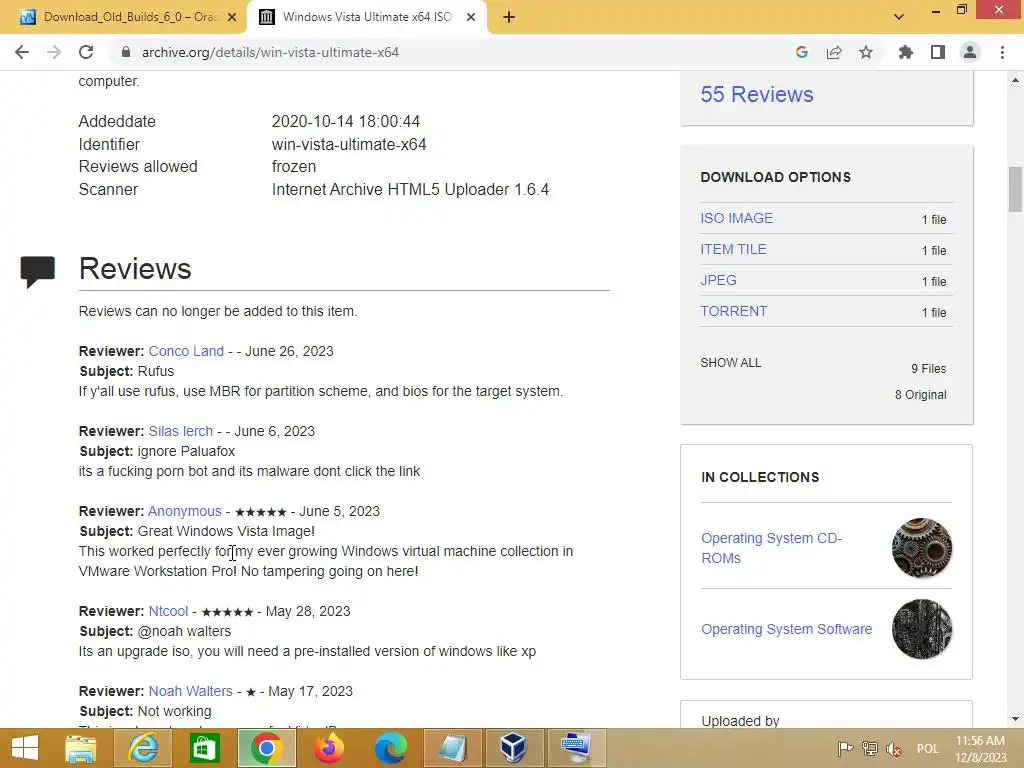Click the network tray icon
The height and width of the screenshot is (768, 1024).
(x=870, y=748)
